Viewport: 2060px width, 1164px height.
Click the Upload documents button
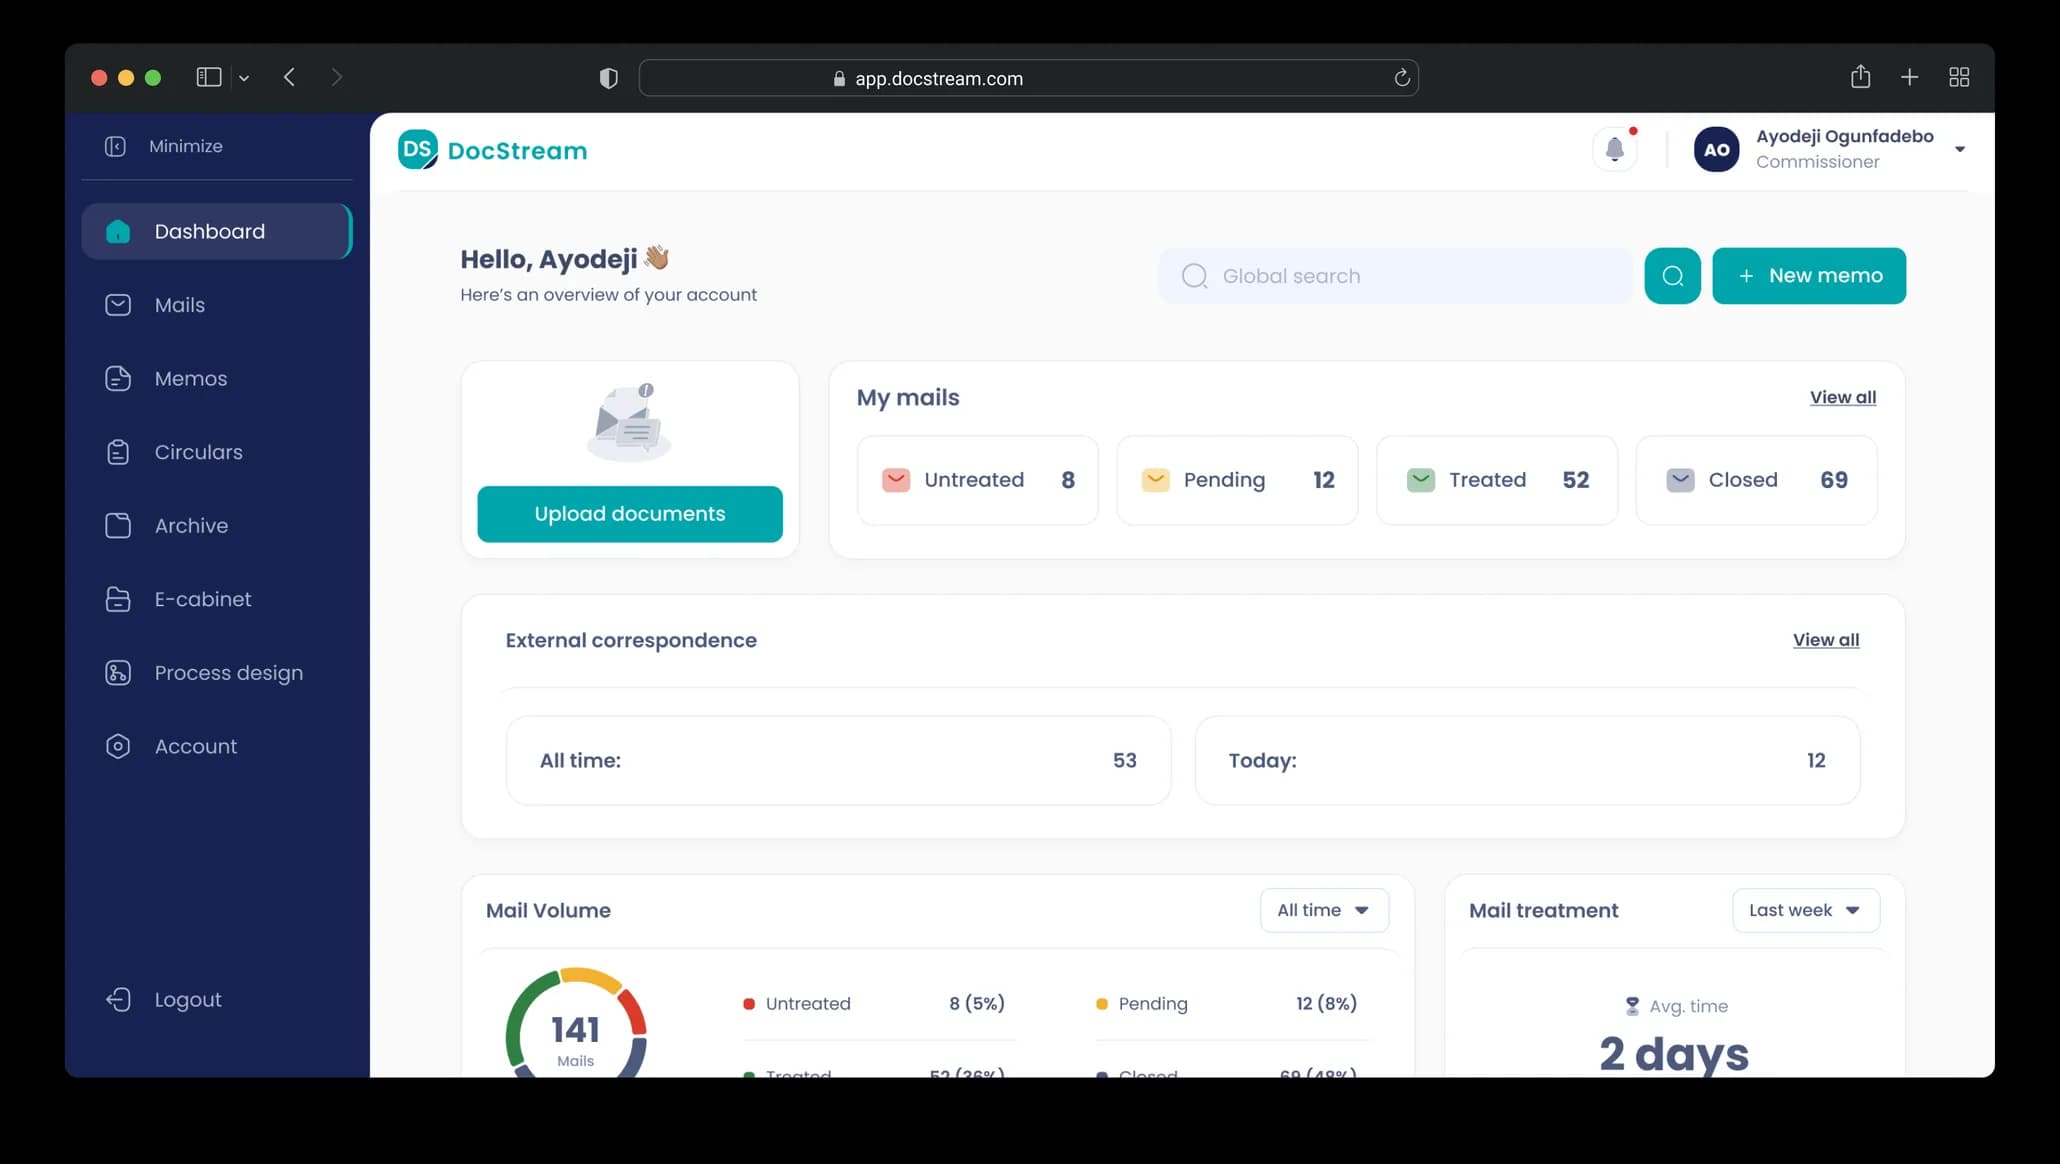(630, 514)
